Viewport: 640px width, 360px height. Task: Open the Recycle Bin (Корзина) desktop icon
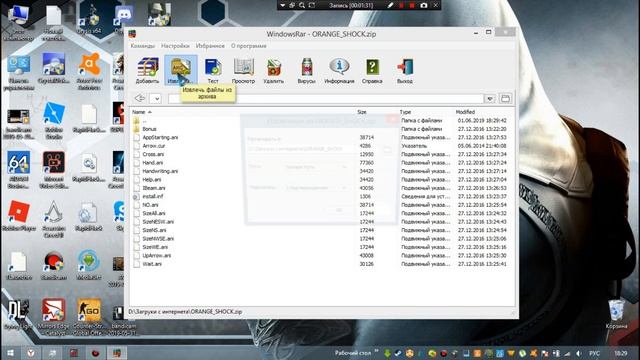[x=616, y=313]
